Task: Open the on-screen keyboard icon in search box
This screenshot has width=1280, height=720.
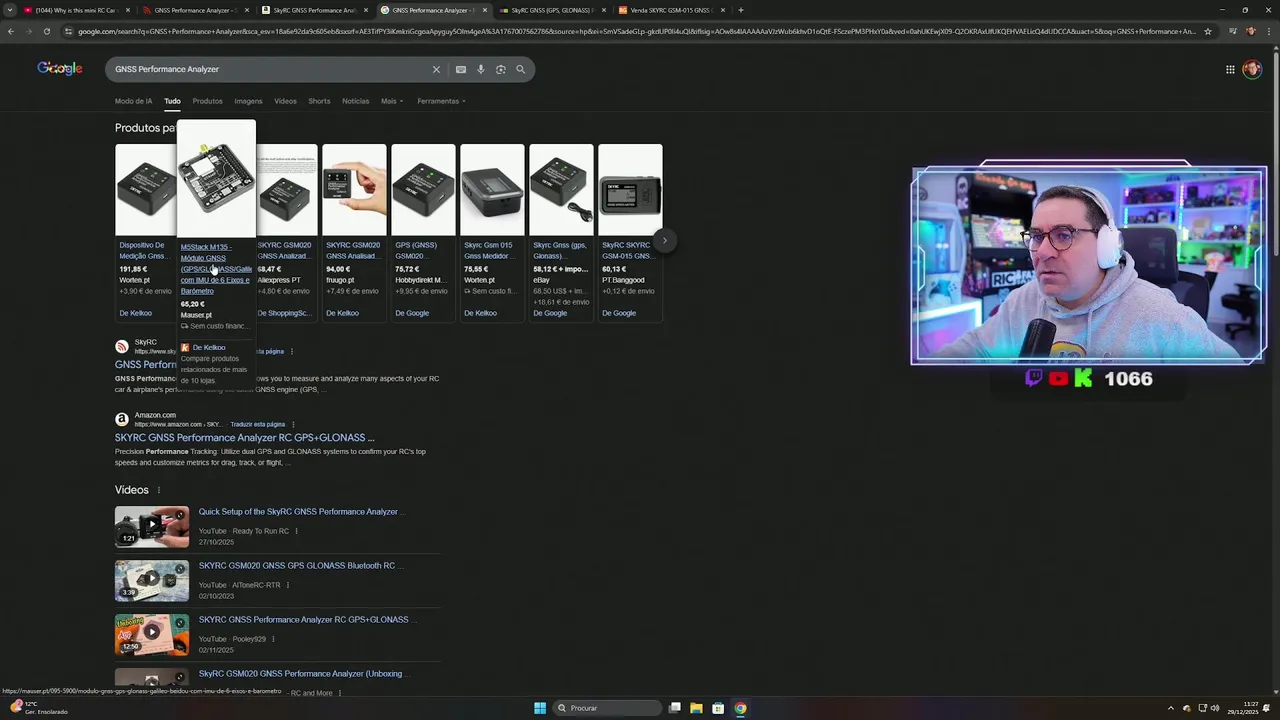Action: coord(461,69)
